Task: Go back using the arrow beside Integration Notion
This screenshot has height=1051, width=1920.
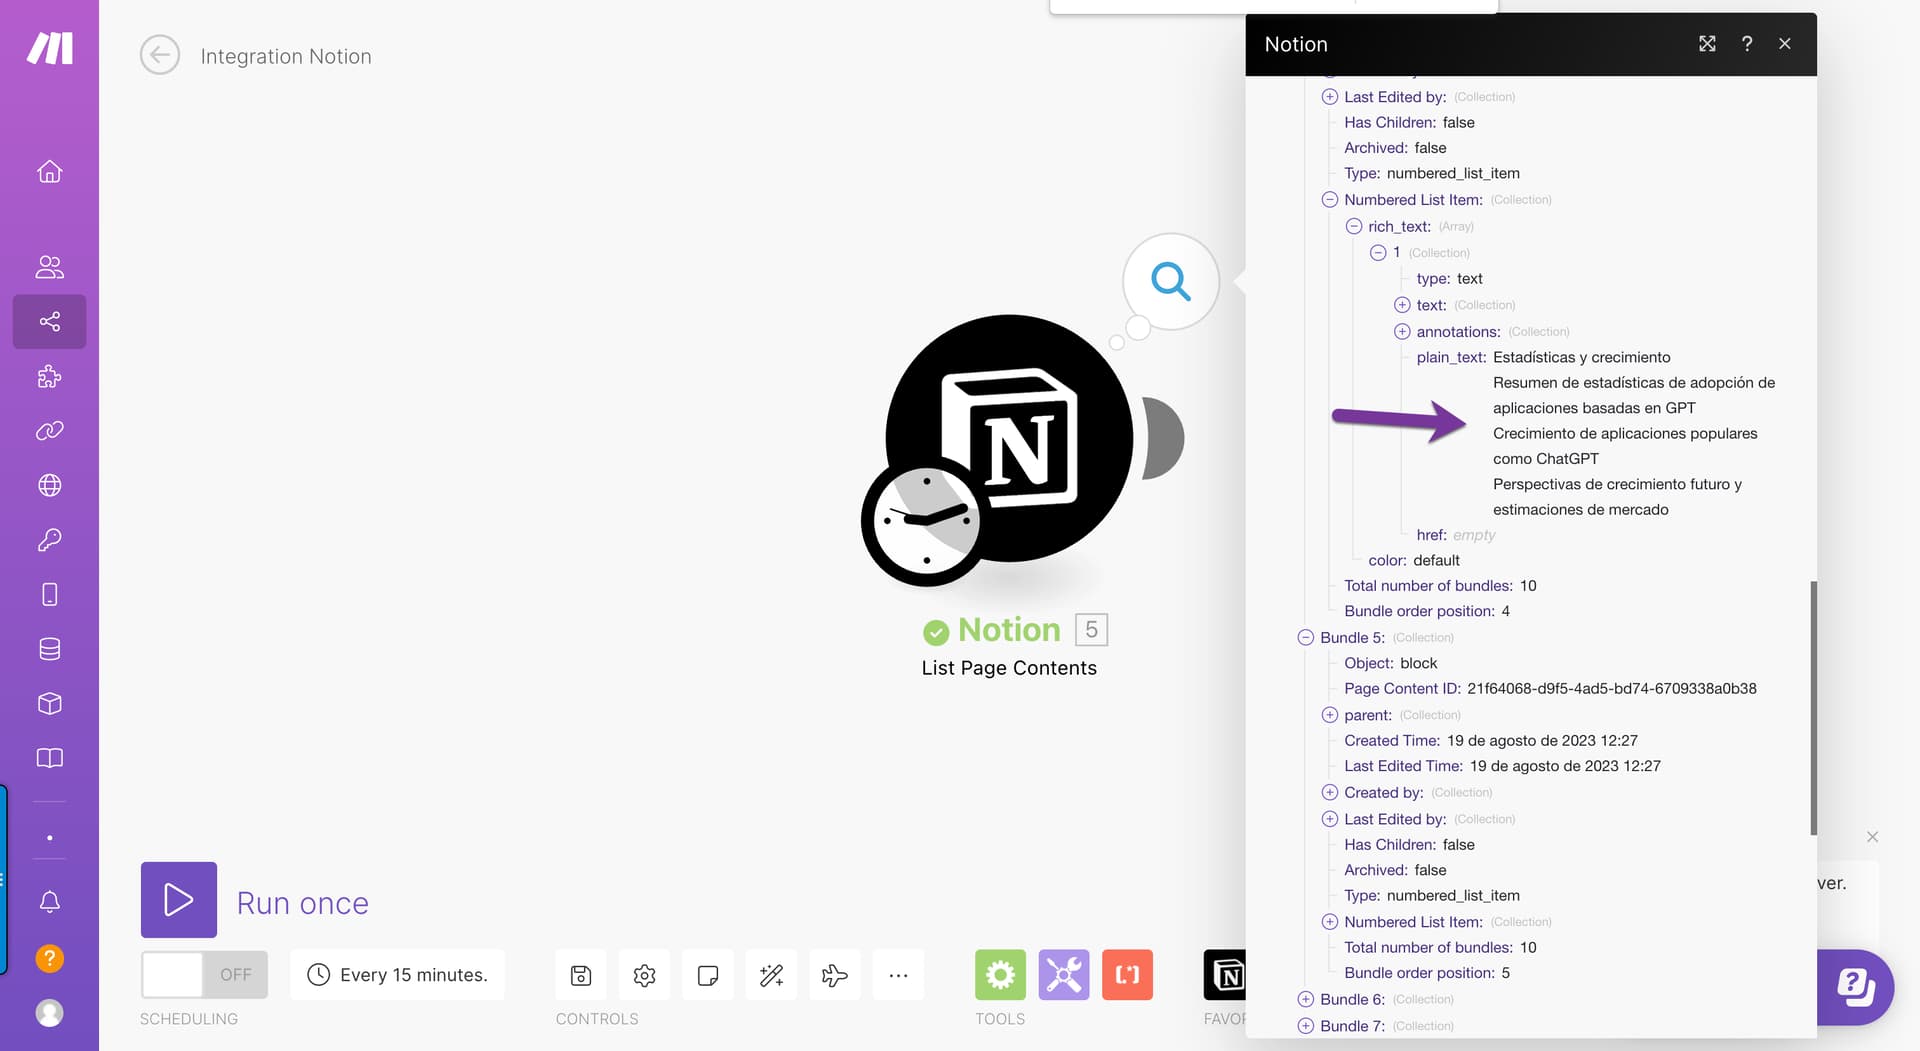Action: (160, 55)
